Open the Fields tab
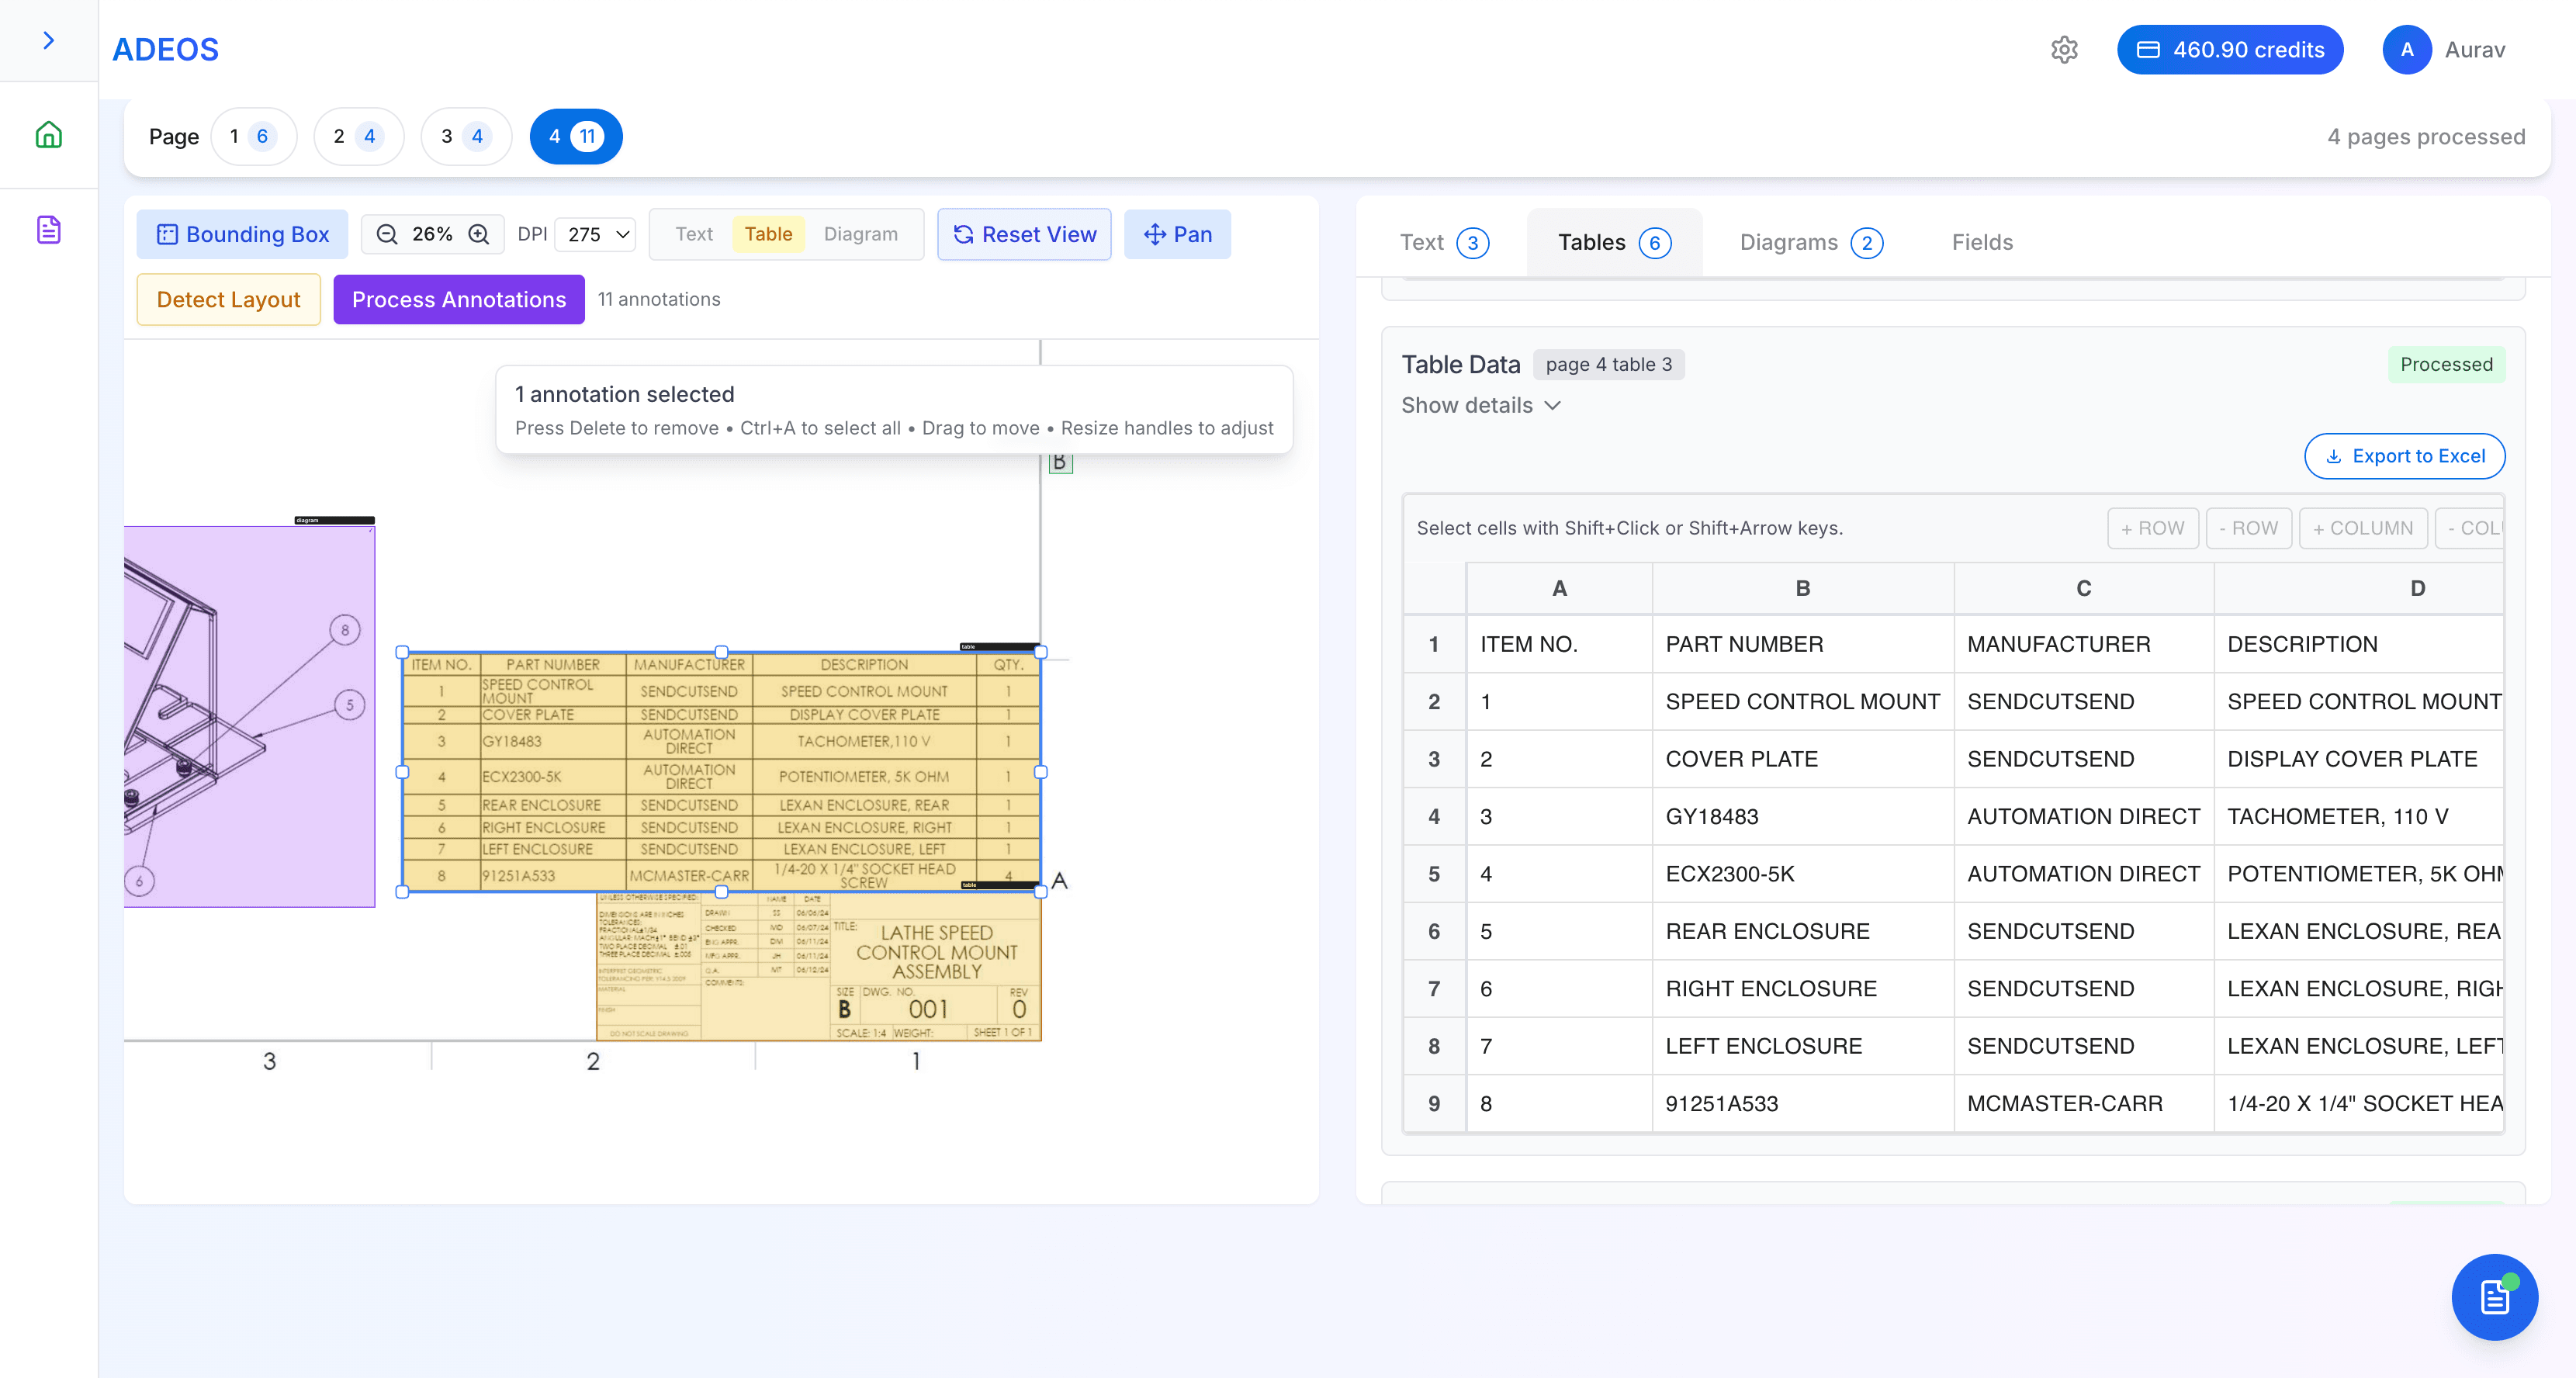This screenshot has width=2576, height=1378. (1981, 242)
